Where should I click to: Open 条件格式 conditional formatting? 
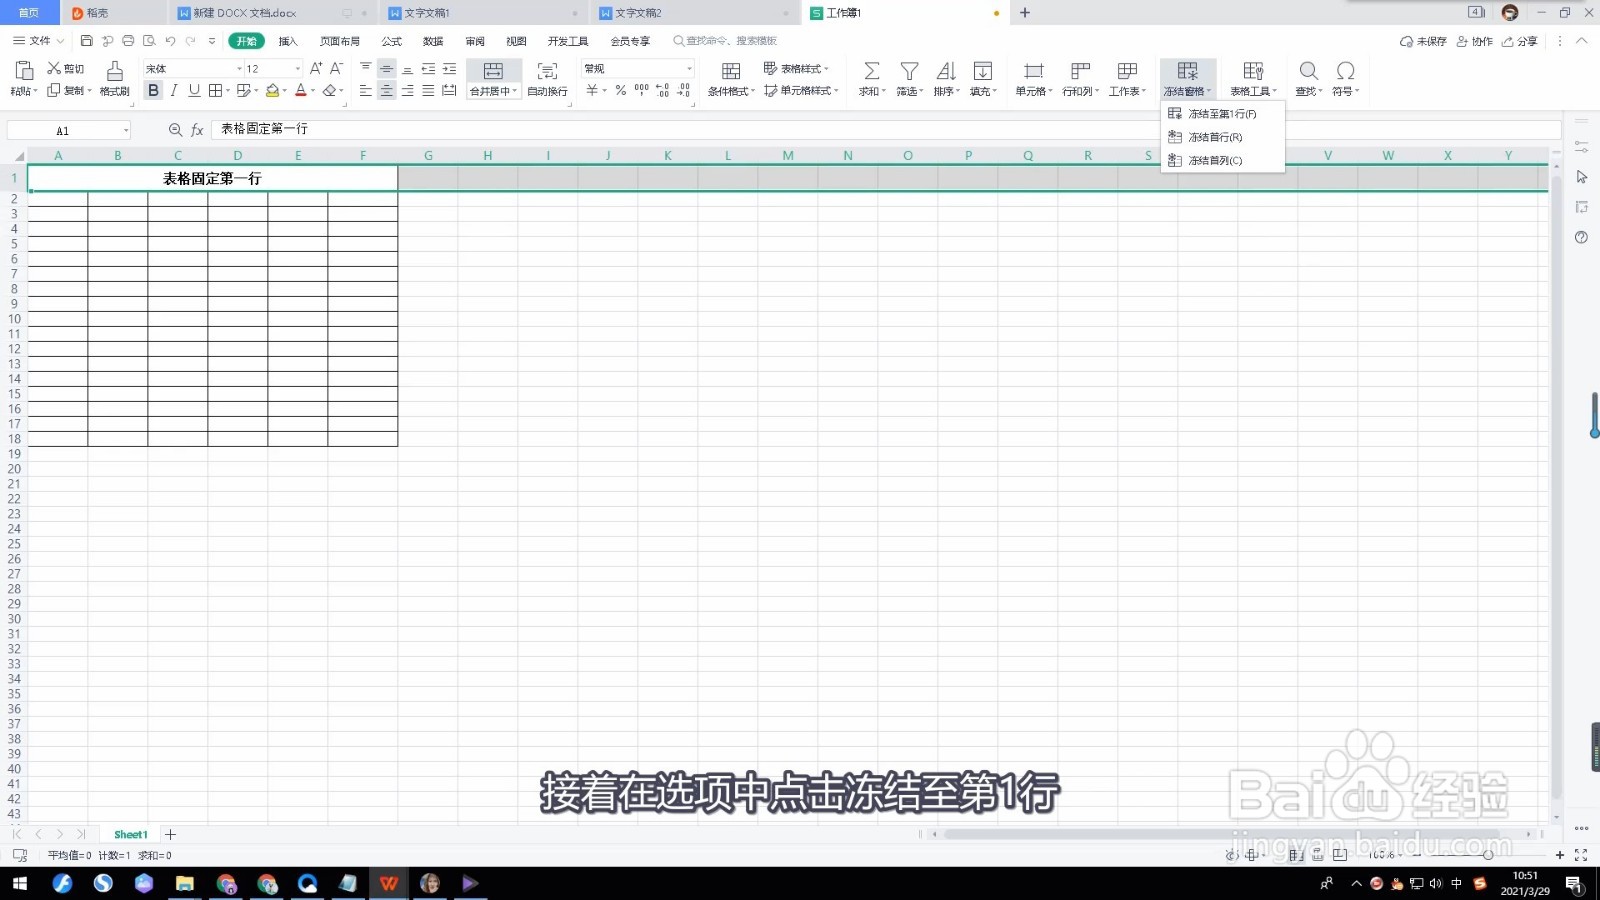(729, 78)
